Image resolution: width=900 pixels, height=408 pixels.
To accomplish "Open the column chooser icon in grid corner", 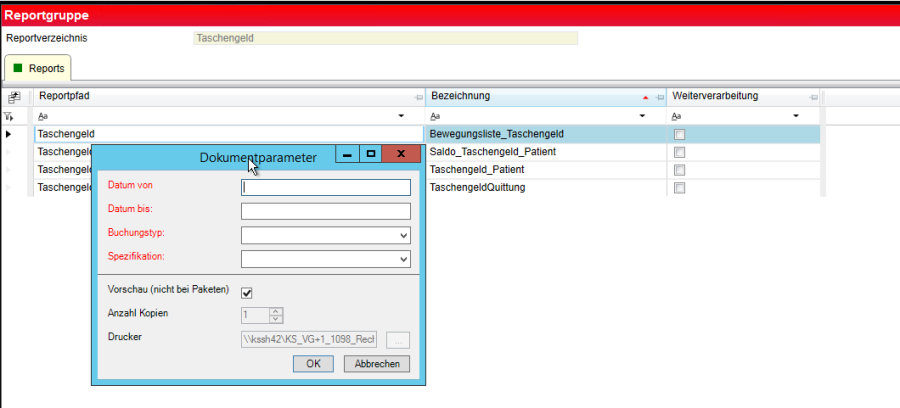I will [x=14, y=98].
